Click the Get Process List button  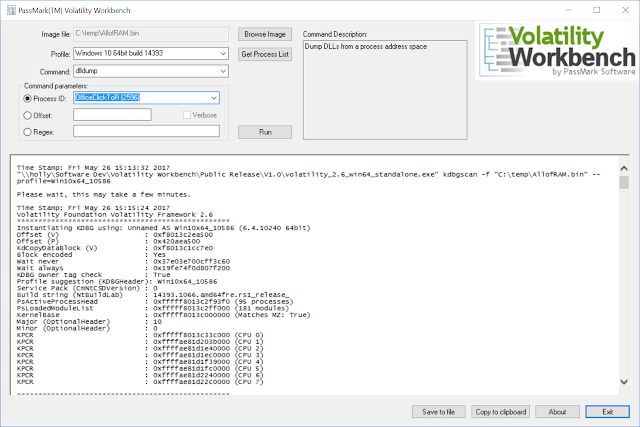tap(265, 54)
